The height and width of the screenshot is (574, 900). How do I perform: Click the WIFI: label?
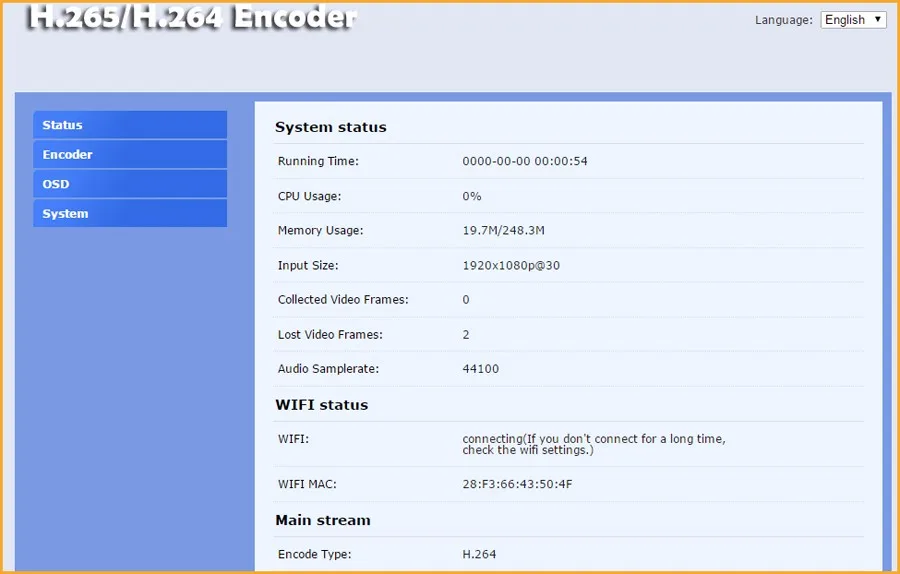pyautogui.click(x=293, y=439)
